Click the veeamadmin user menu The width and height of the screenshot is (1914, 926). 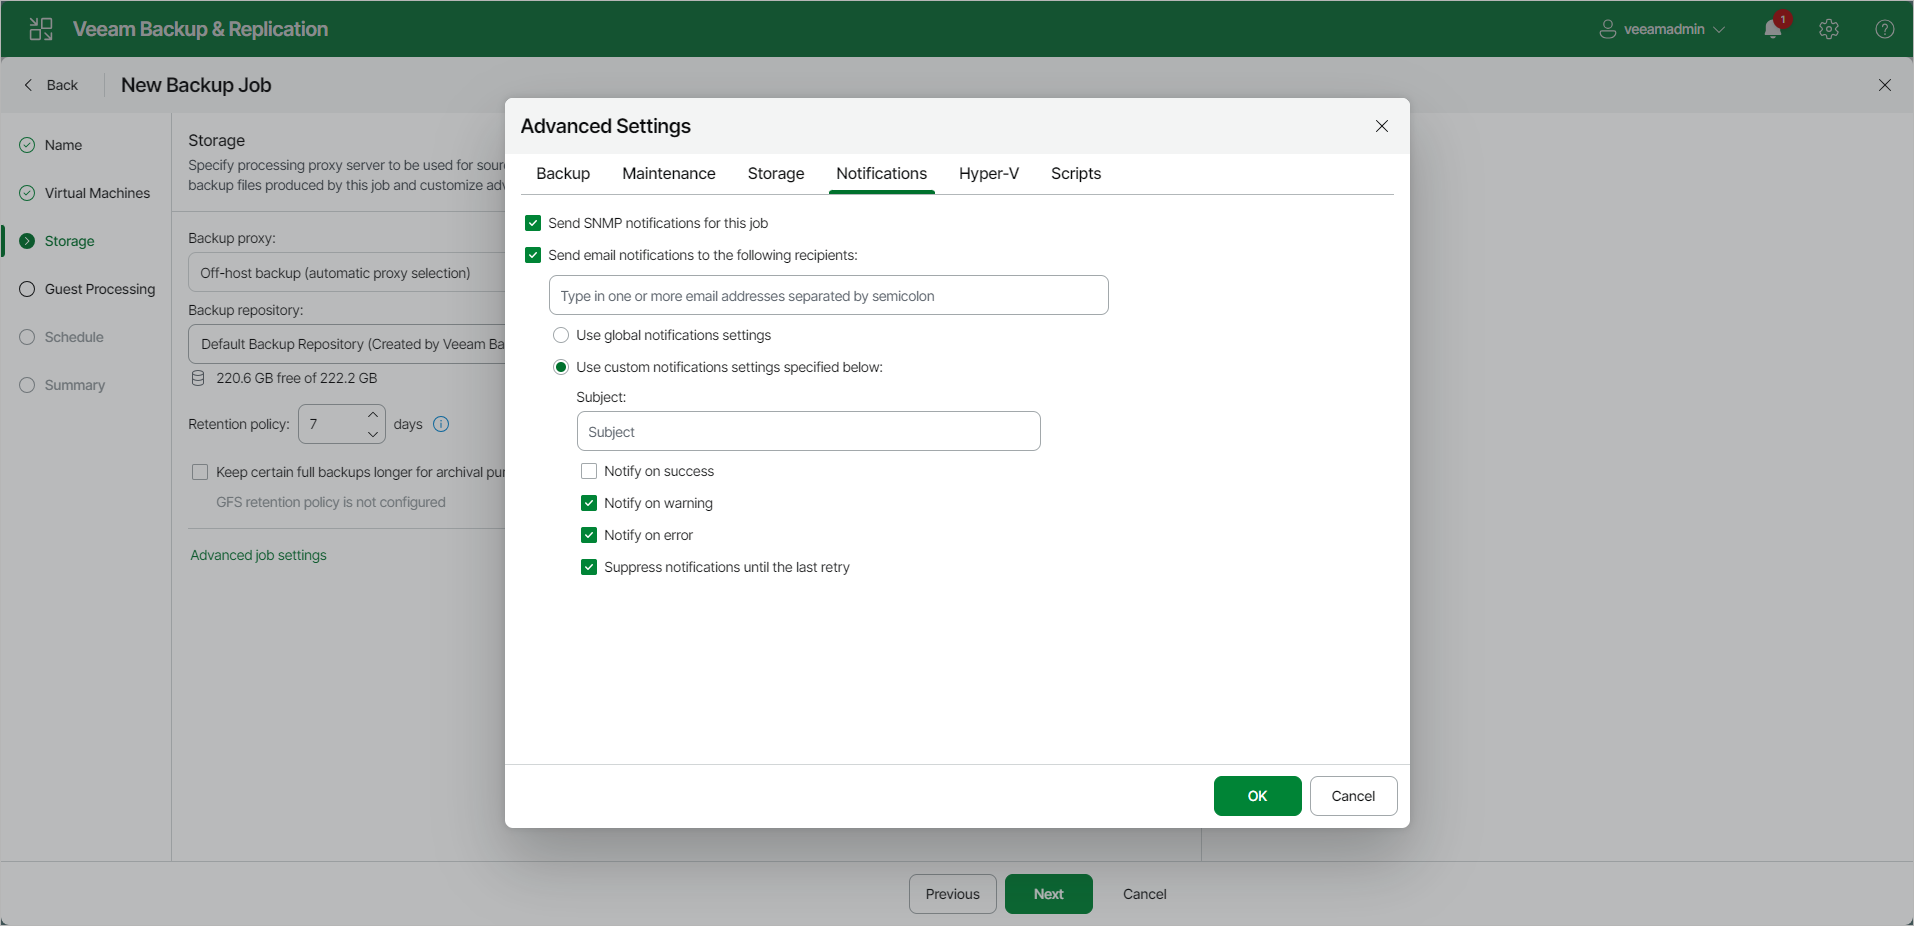1661,29
